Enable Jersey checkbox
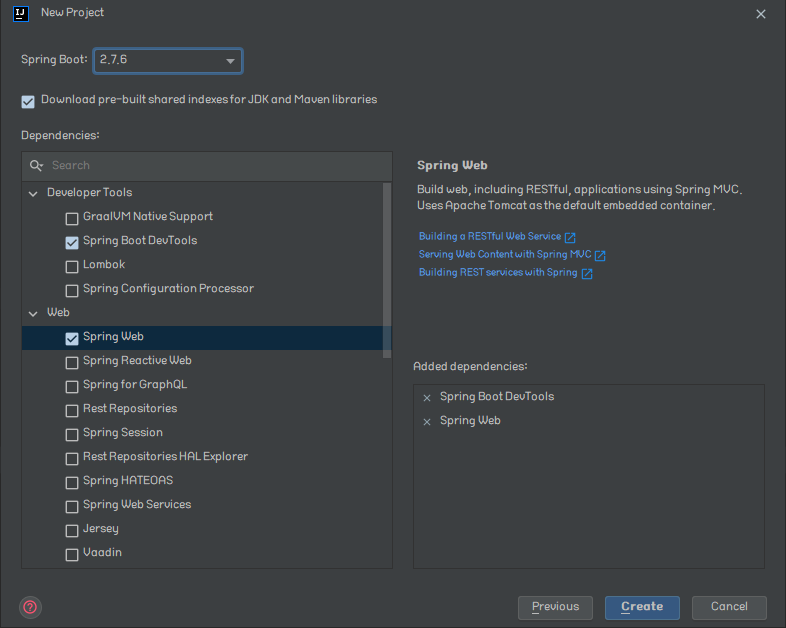The height and width of the screenshot is (628, 786). [72, 531]
